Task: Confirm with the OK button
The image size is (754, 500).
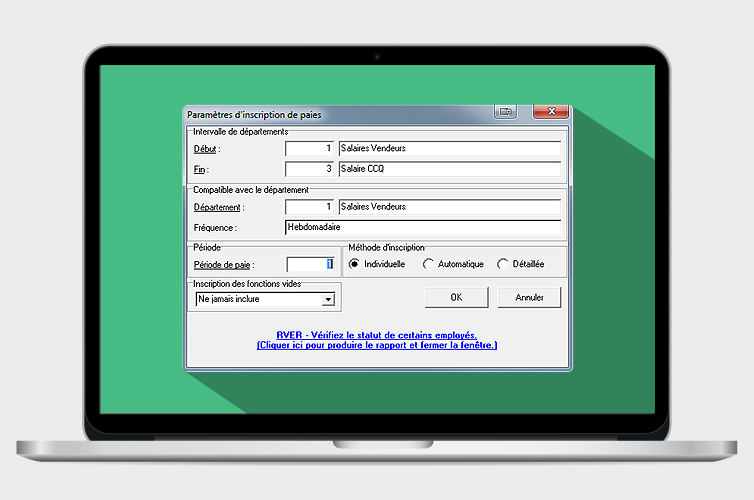Action: [456, 298]
